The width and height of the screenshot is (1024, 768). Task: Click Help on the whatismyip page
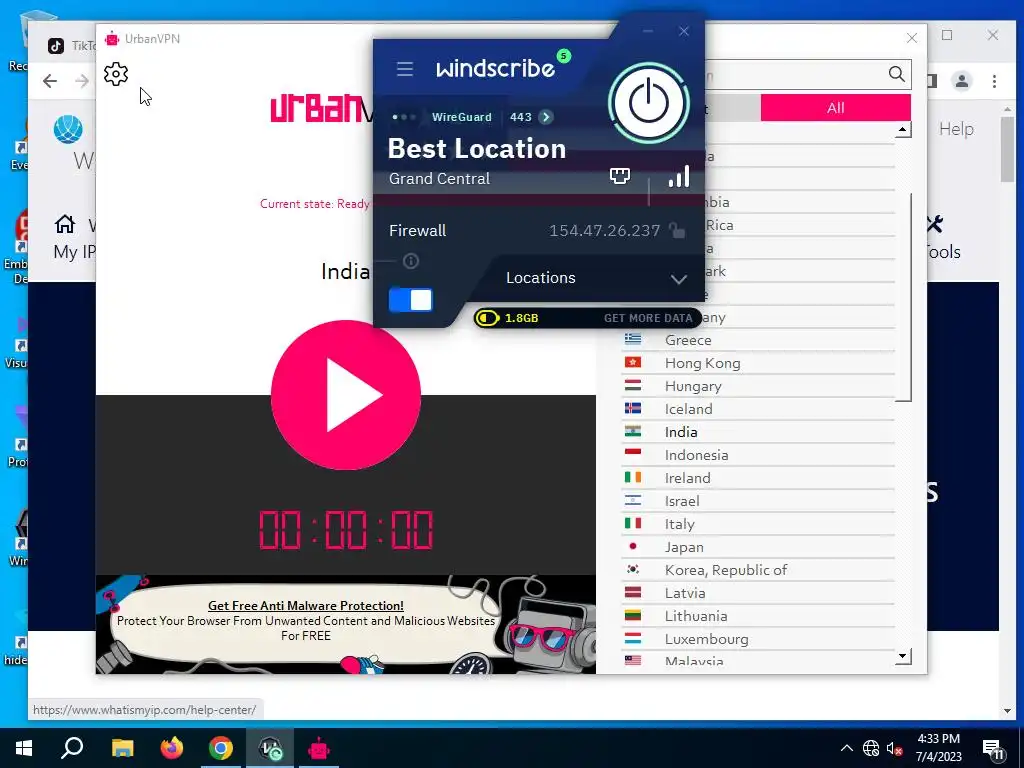(956, 129)
